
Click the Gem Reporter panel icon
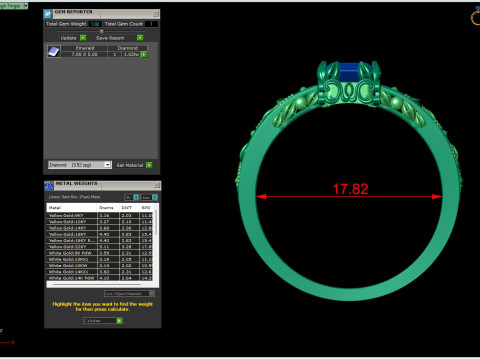point(48,14)
